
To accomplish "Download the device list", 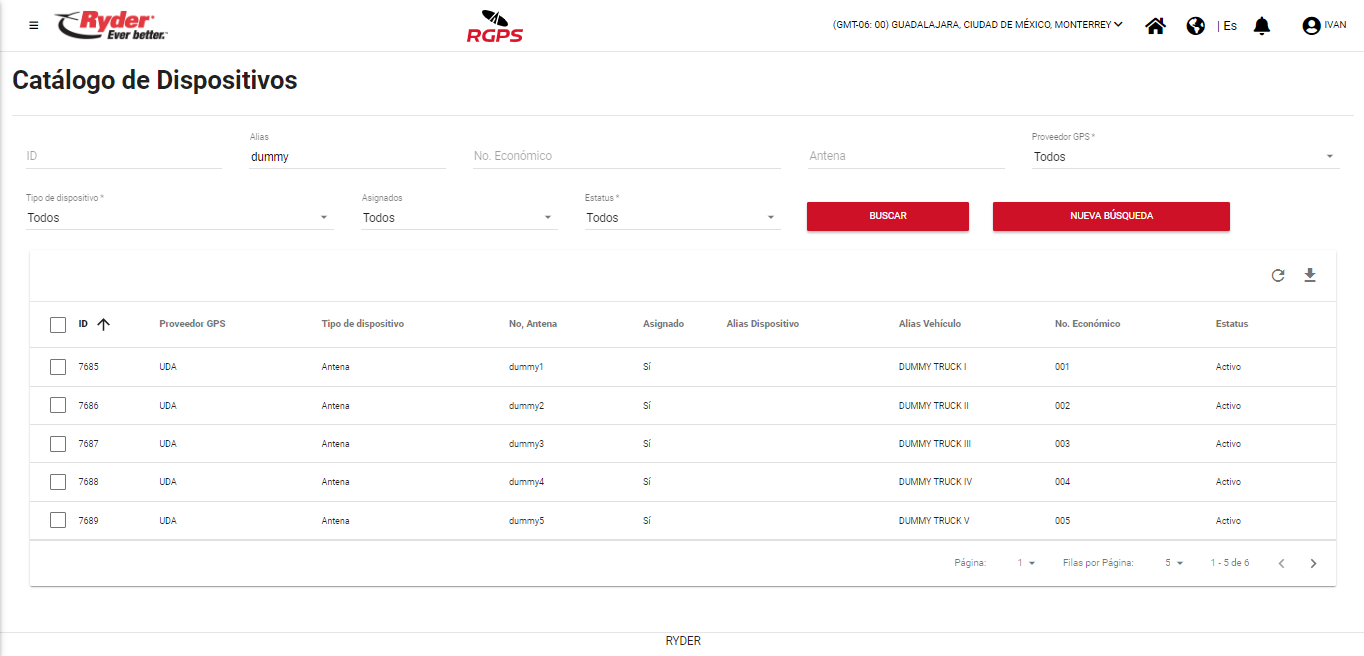I will [x=1310, y=275].
